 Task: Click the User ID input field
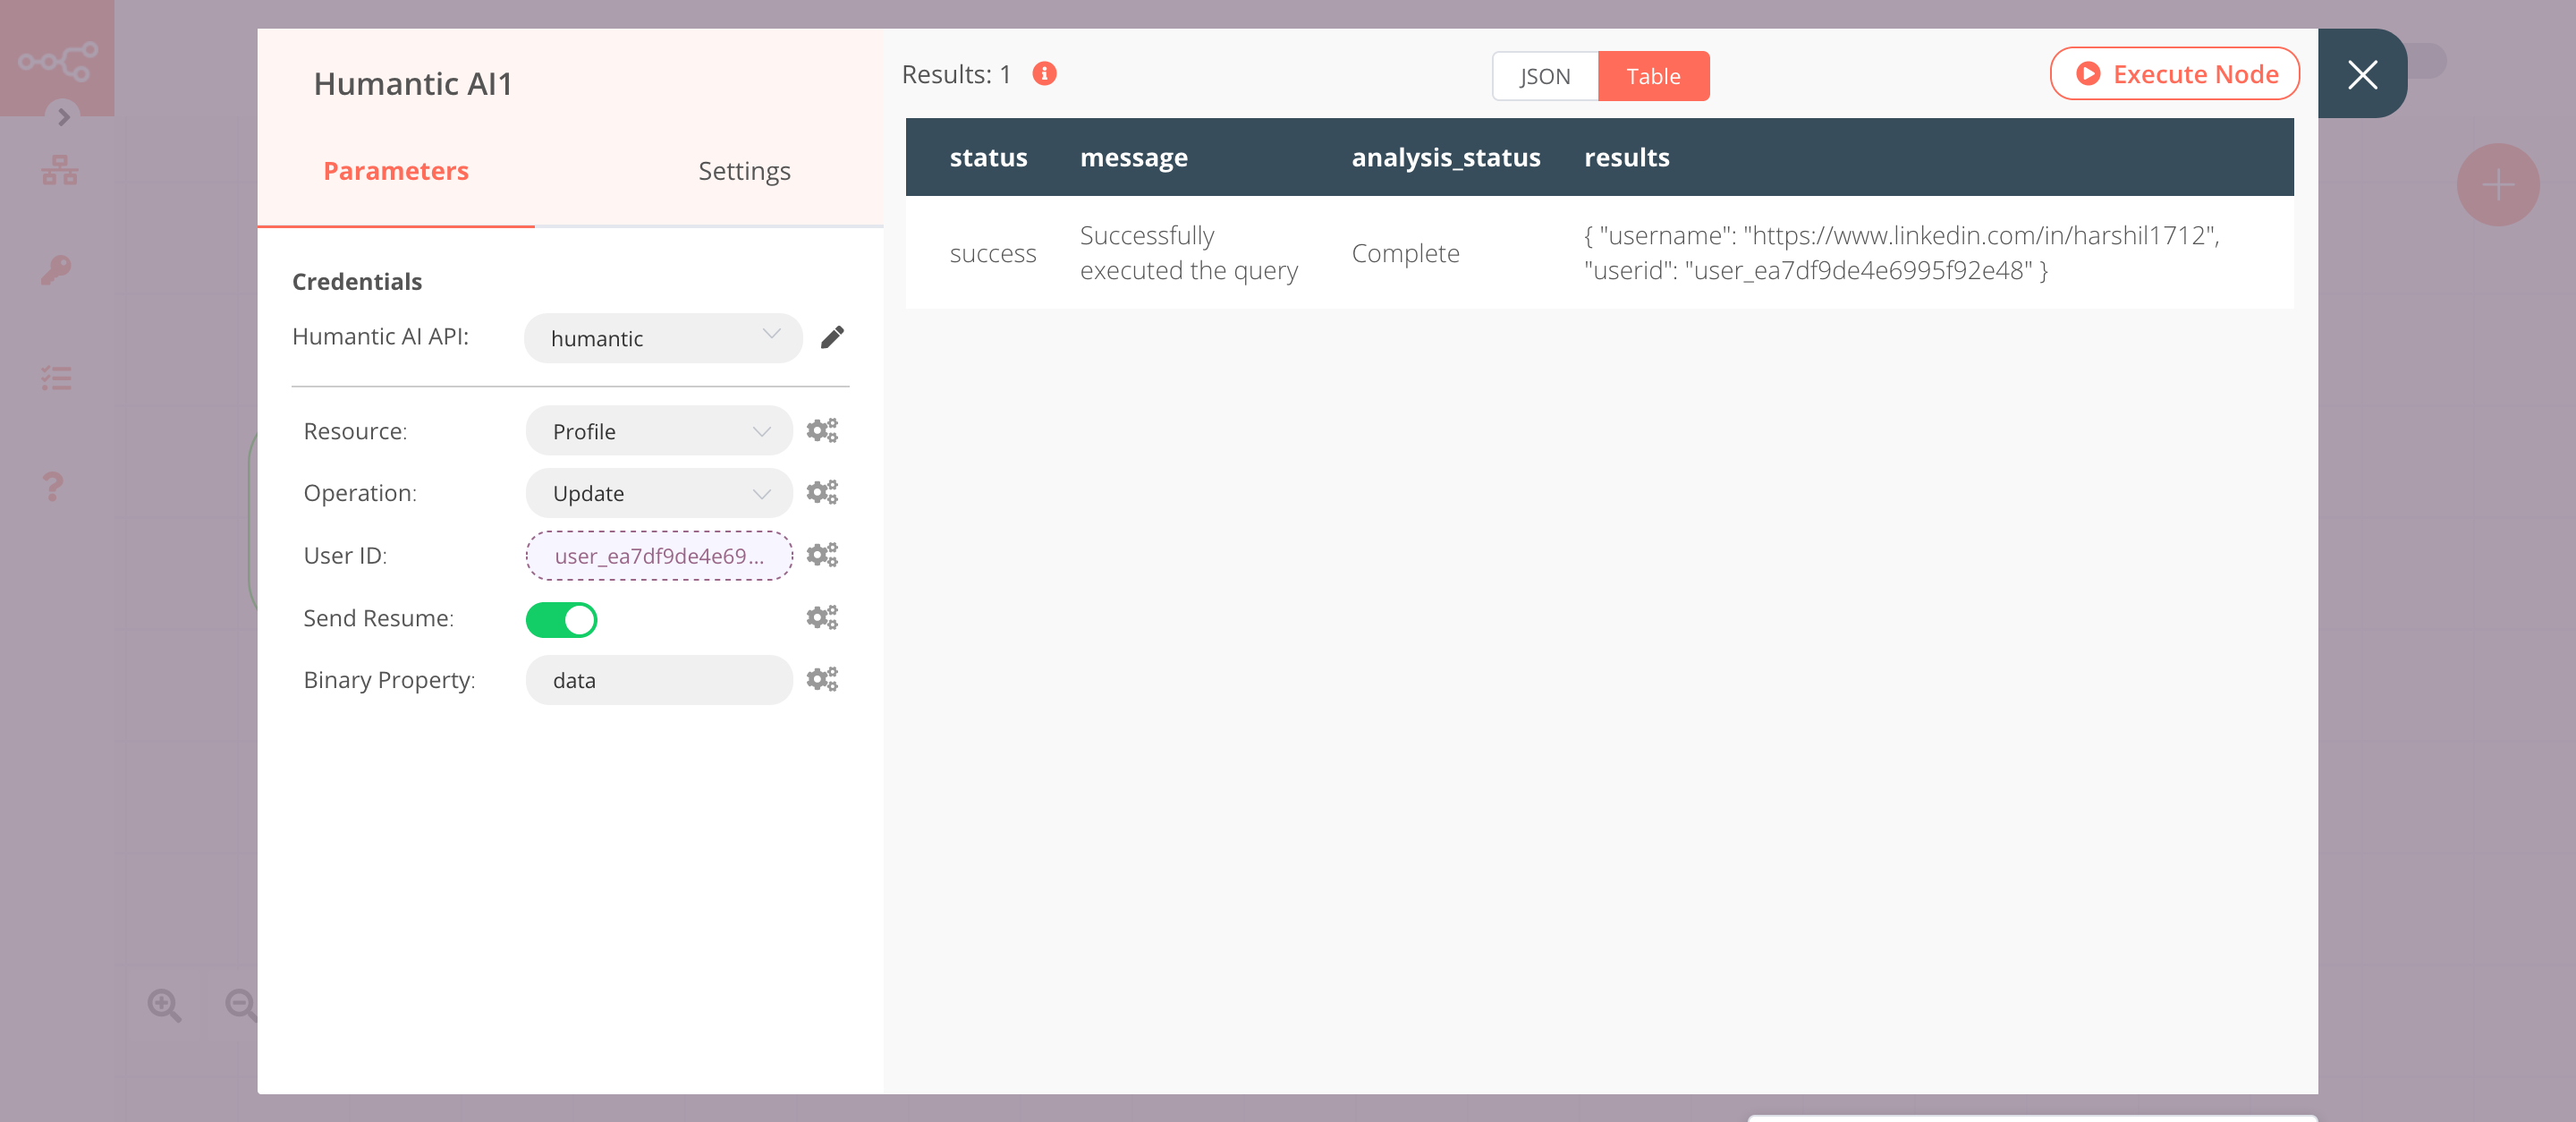657,556
